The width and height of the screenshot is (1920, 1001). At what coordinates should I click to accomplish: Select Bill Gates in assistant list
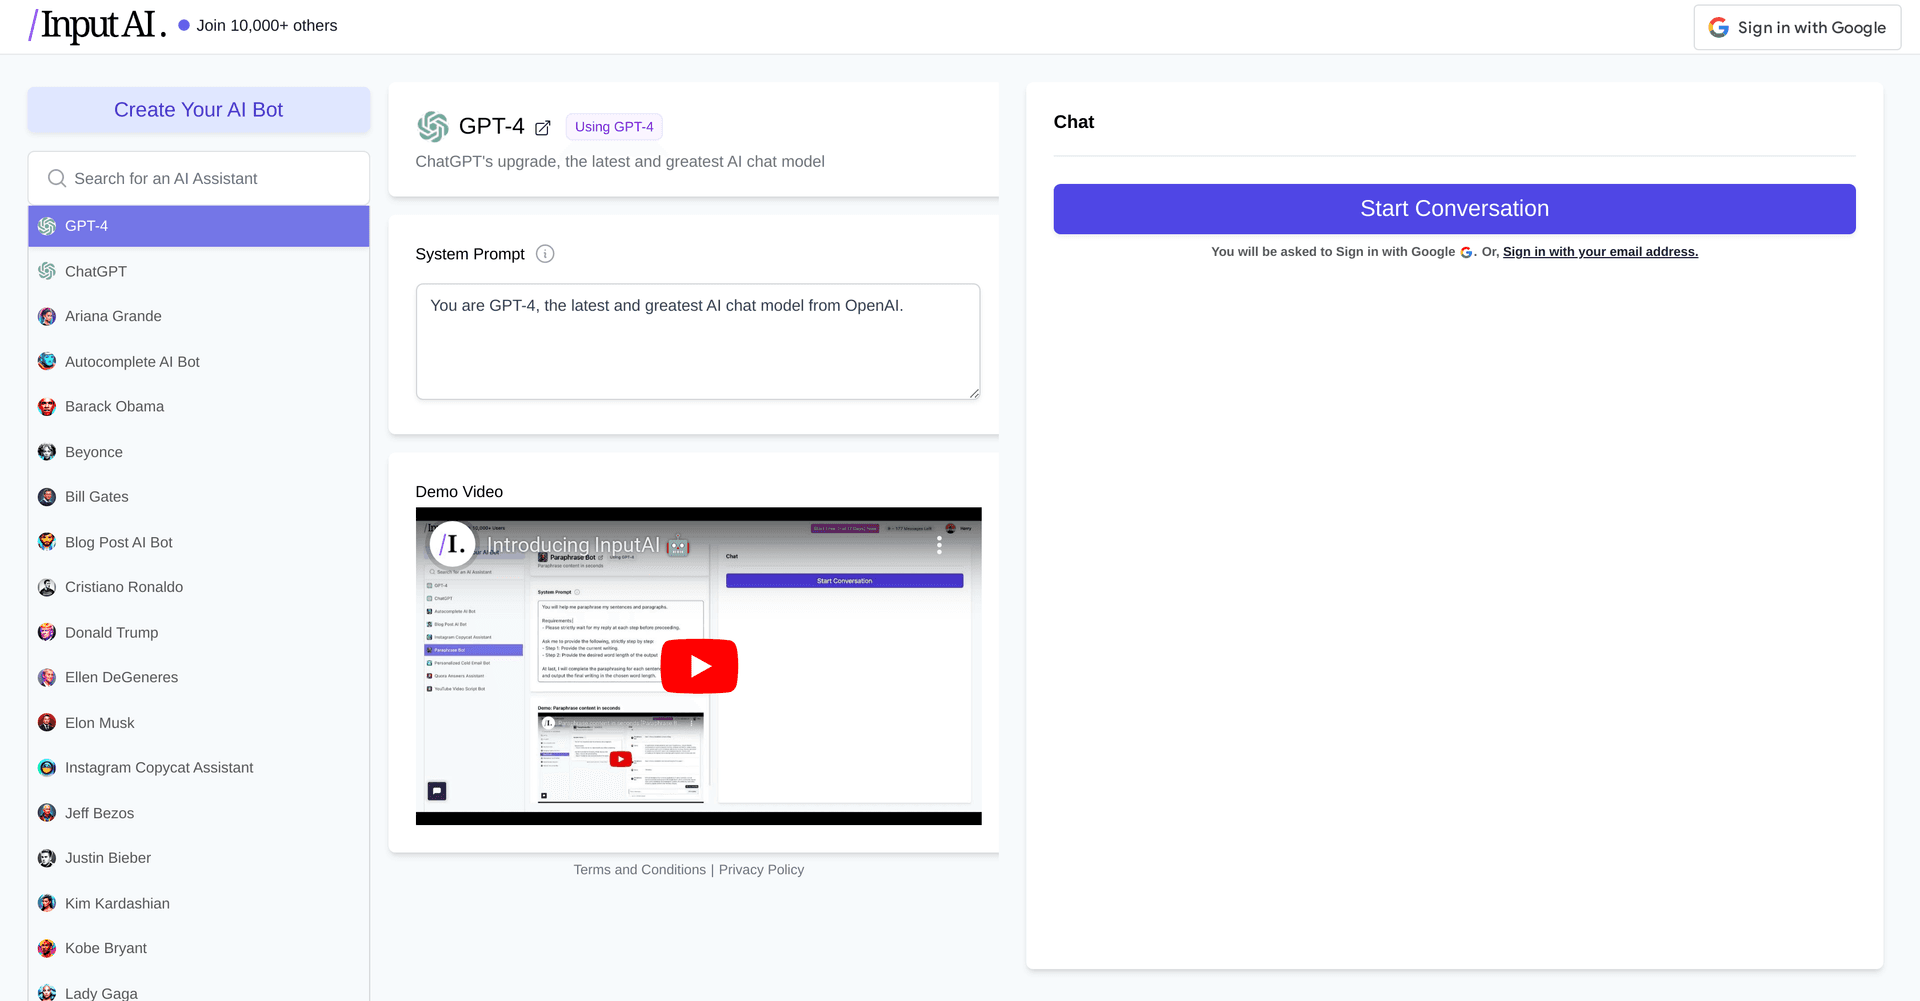199,497
